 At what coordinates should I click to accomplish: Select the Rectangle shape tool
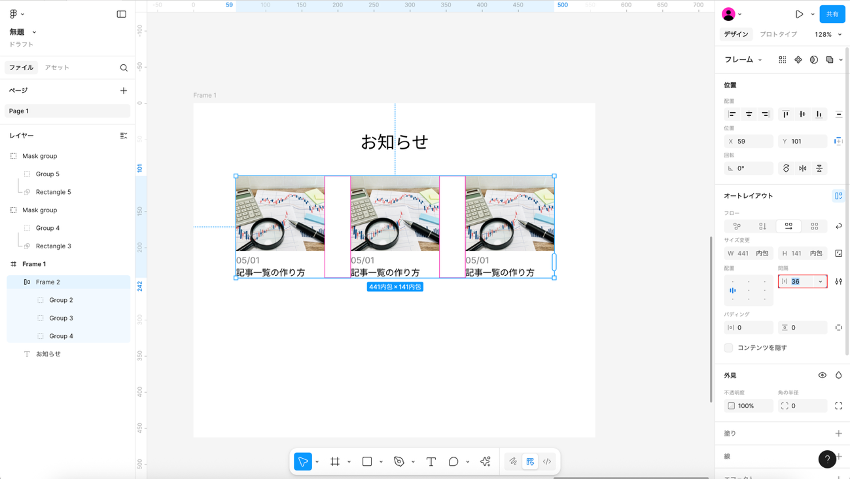coord(367,462)
